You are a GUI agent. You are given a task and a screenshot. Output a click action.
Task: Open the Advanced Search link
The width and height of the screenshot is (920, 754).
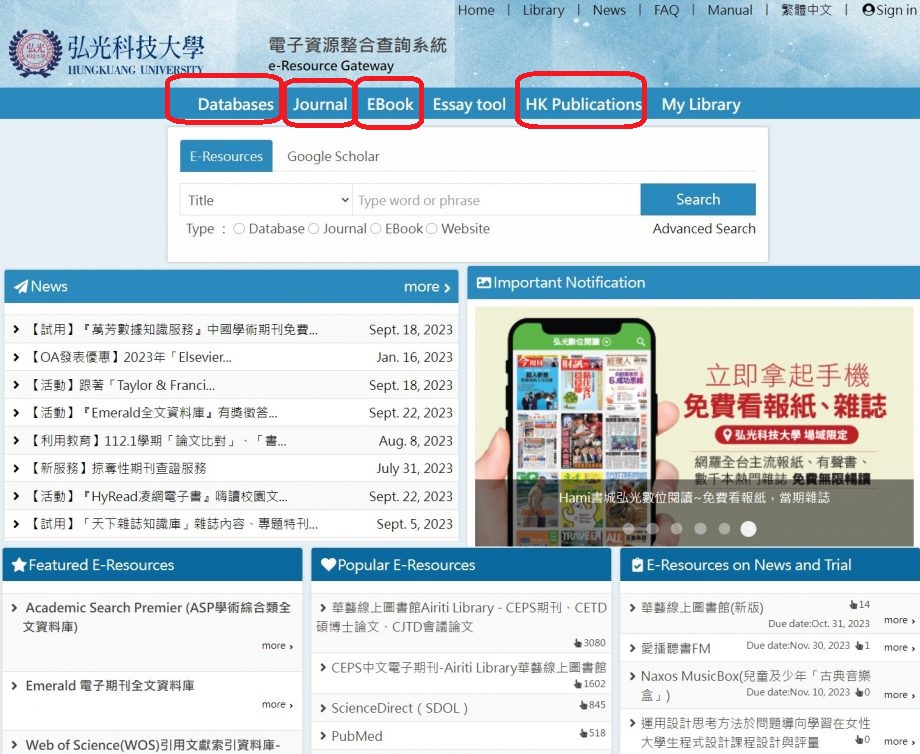pyautogui.click(x=704, y=229)
